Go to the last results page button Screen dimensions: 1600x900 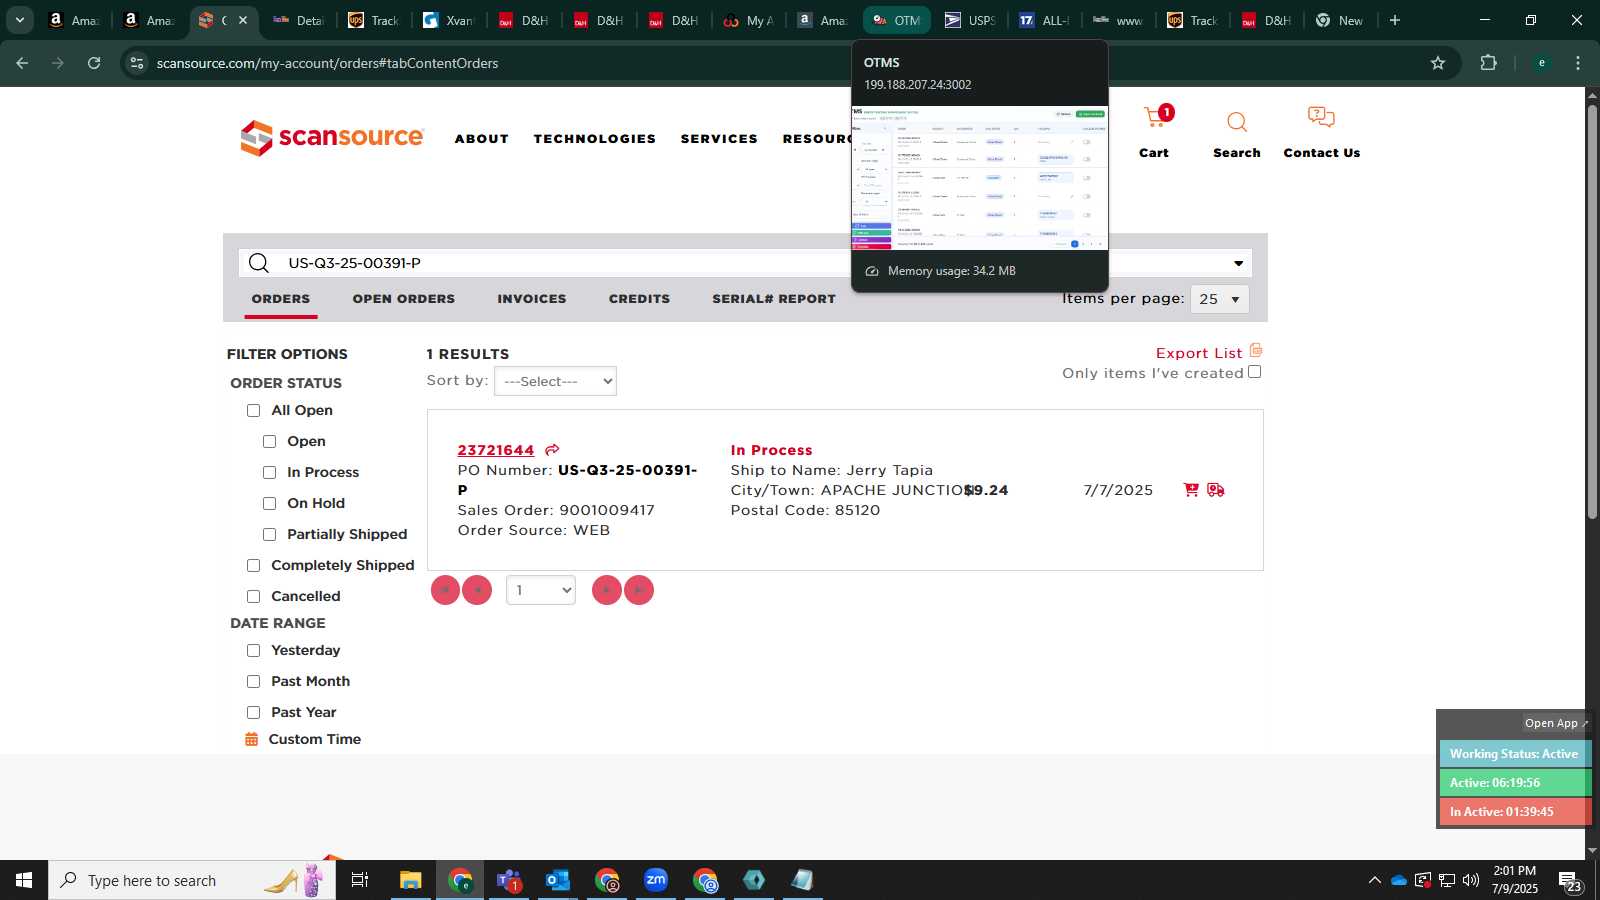[x=639, y=590]
